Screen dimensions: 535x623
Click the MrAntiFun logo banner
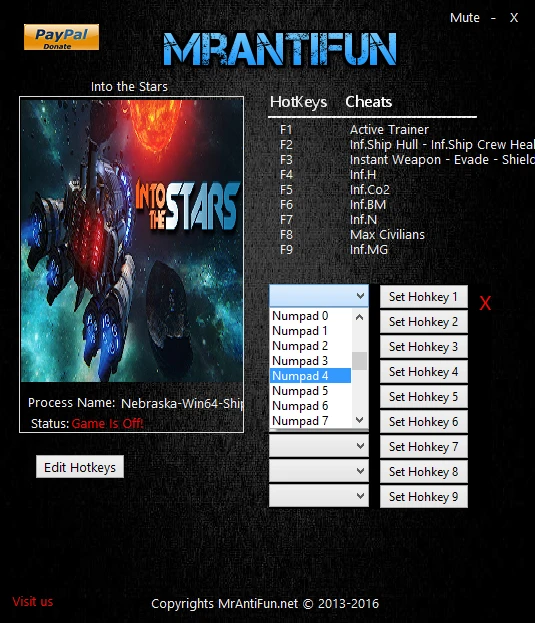(280, 49)
